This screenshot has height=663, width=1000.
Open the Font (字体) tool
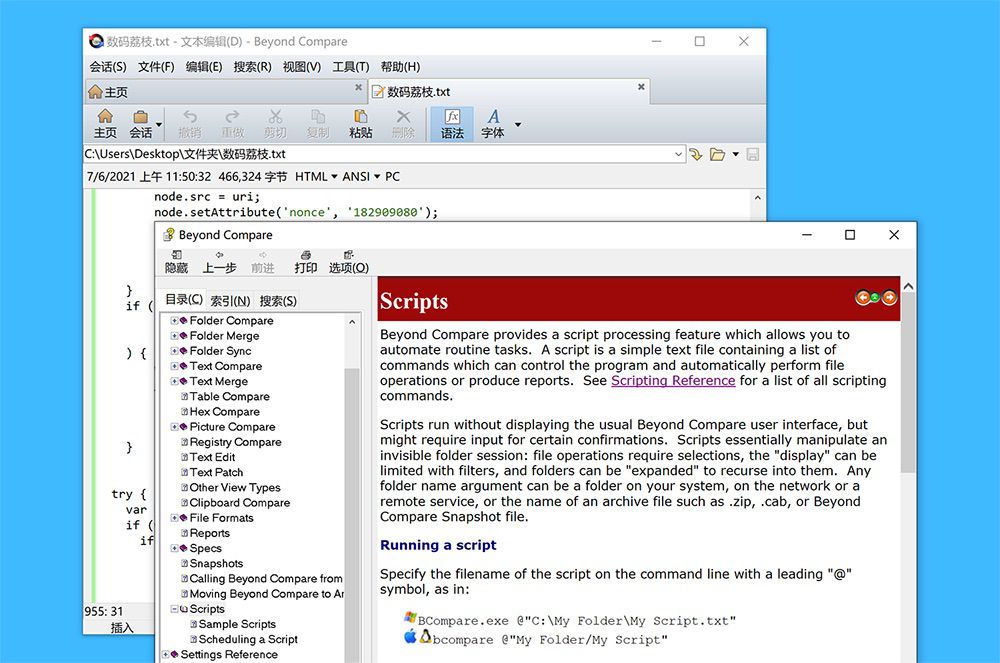[x=493, y=124]
